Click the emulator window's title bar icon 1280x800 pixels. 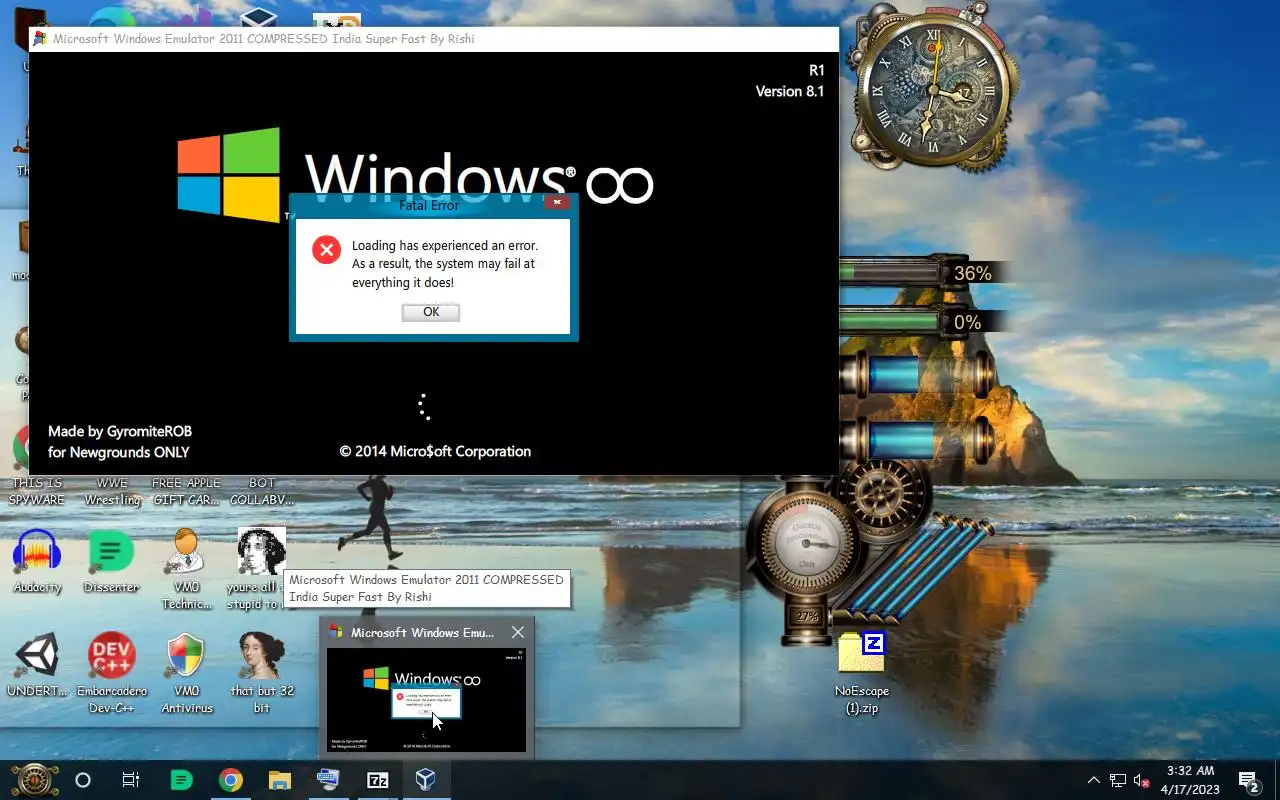point(39,39)
